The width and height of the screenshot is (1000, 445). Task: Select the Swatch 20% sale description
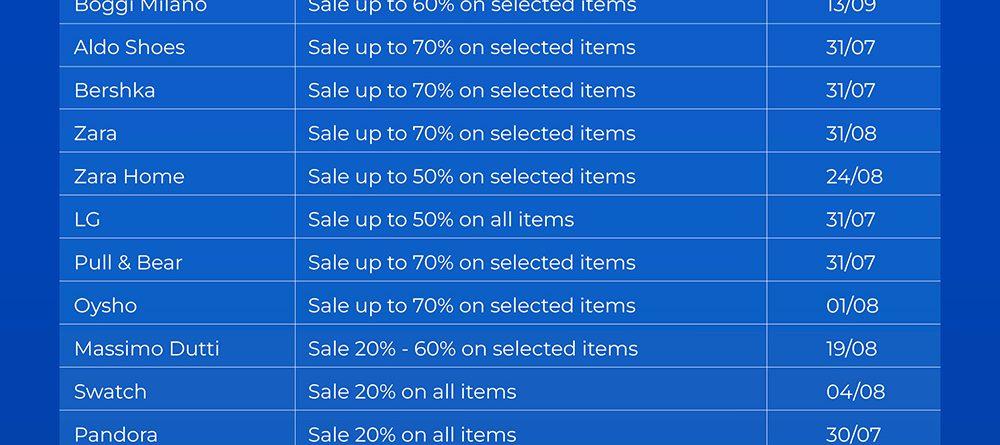tap(412, 391)
